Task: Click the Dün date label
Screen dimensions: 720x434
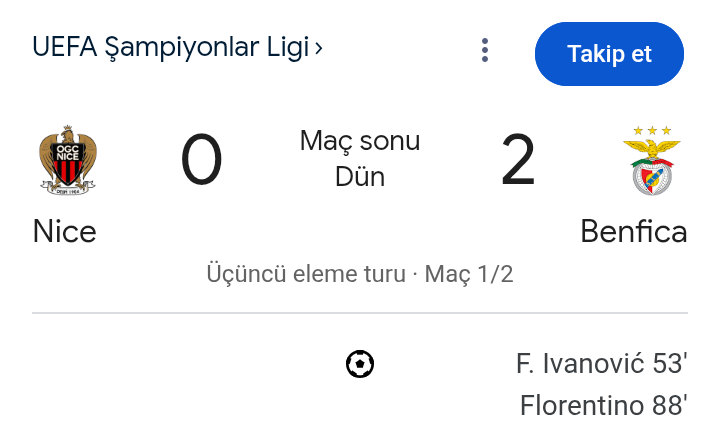Action: [360, 178]
